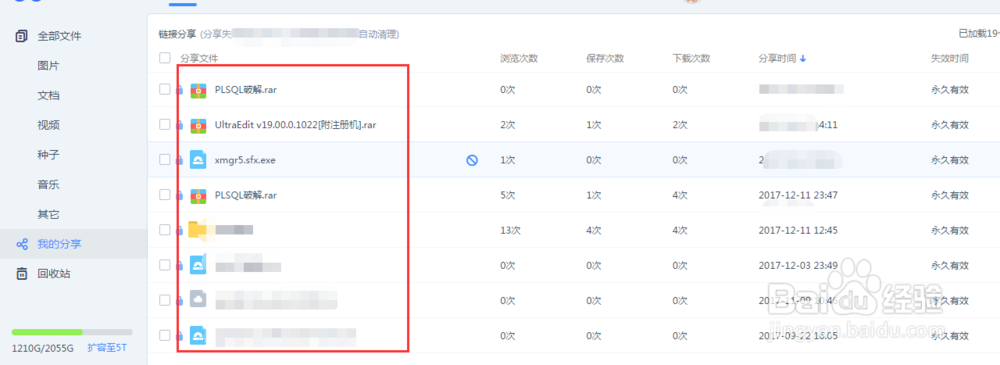Open the UltraEdit v19.00.0.1022[附注册机].rar file name
Viewport: 1000px width, 365px height.
[x=296, y=125]
